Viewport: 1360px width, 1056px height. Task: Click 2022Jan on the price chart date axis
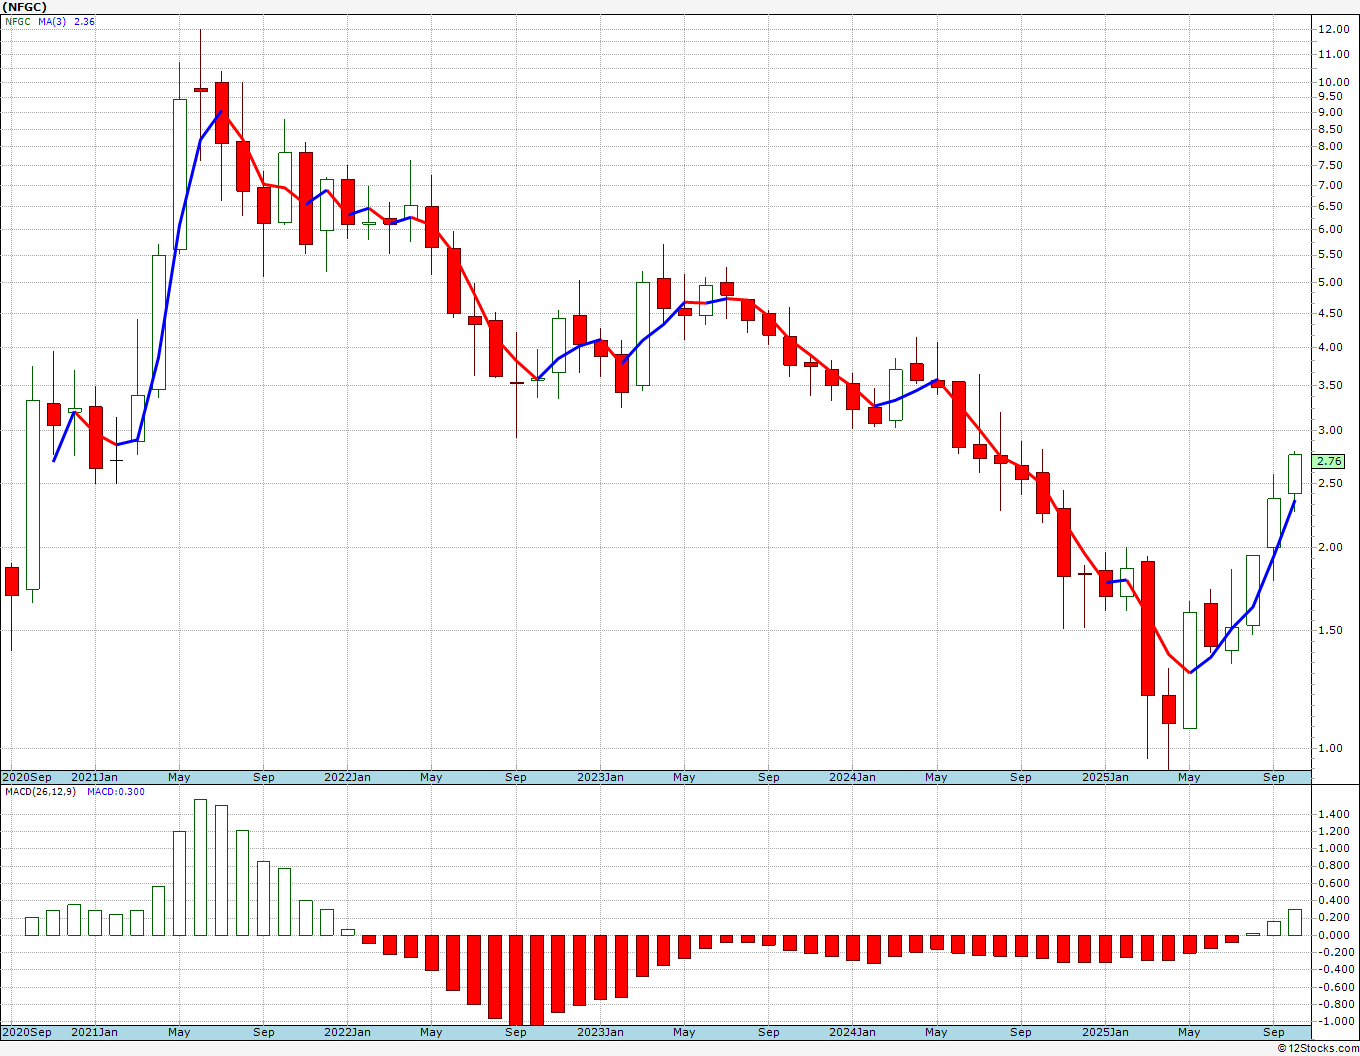347,777
